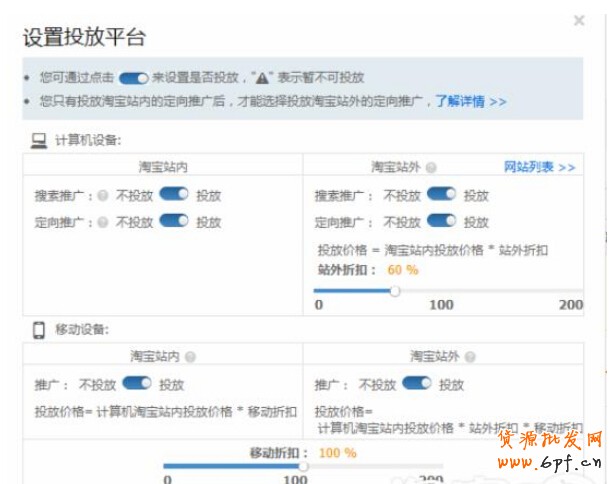
Task: Click the computer monitor icon beside 计算机设备
Action: [x=38, y=141]
